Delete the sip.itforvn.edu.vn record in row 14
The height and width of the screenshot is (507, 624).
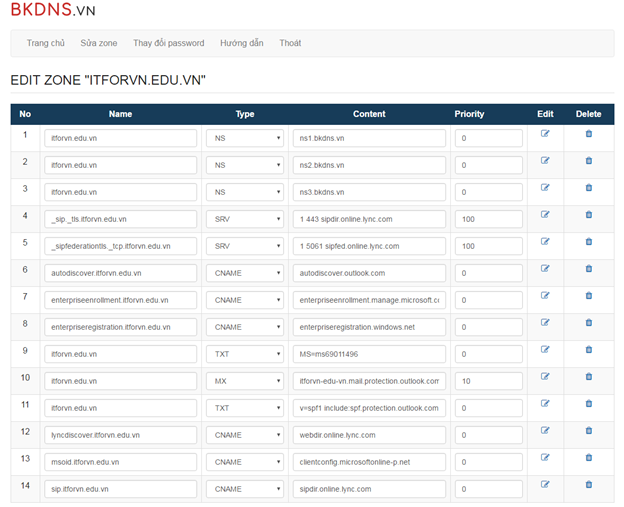tap(588, 485)
